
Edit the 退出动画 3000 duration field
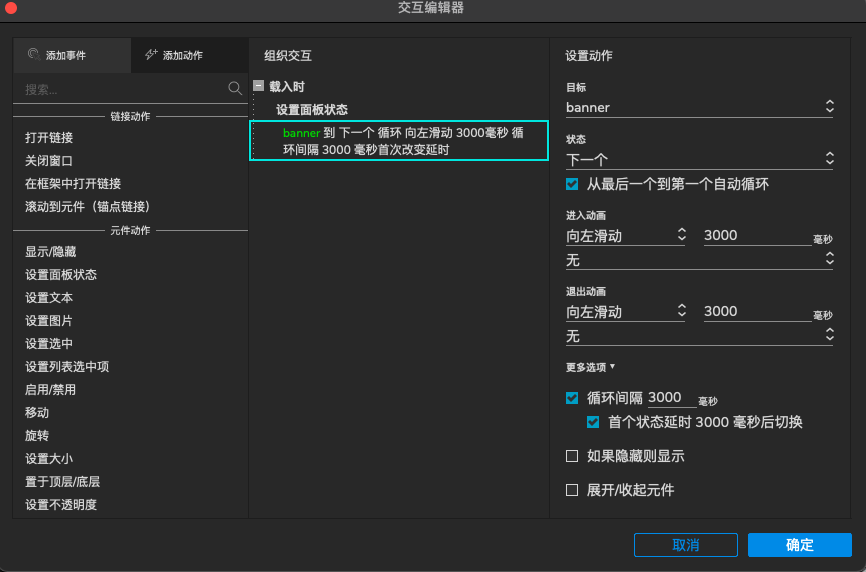point(758,311)
